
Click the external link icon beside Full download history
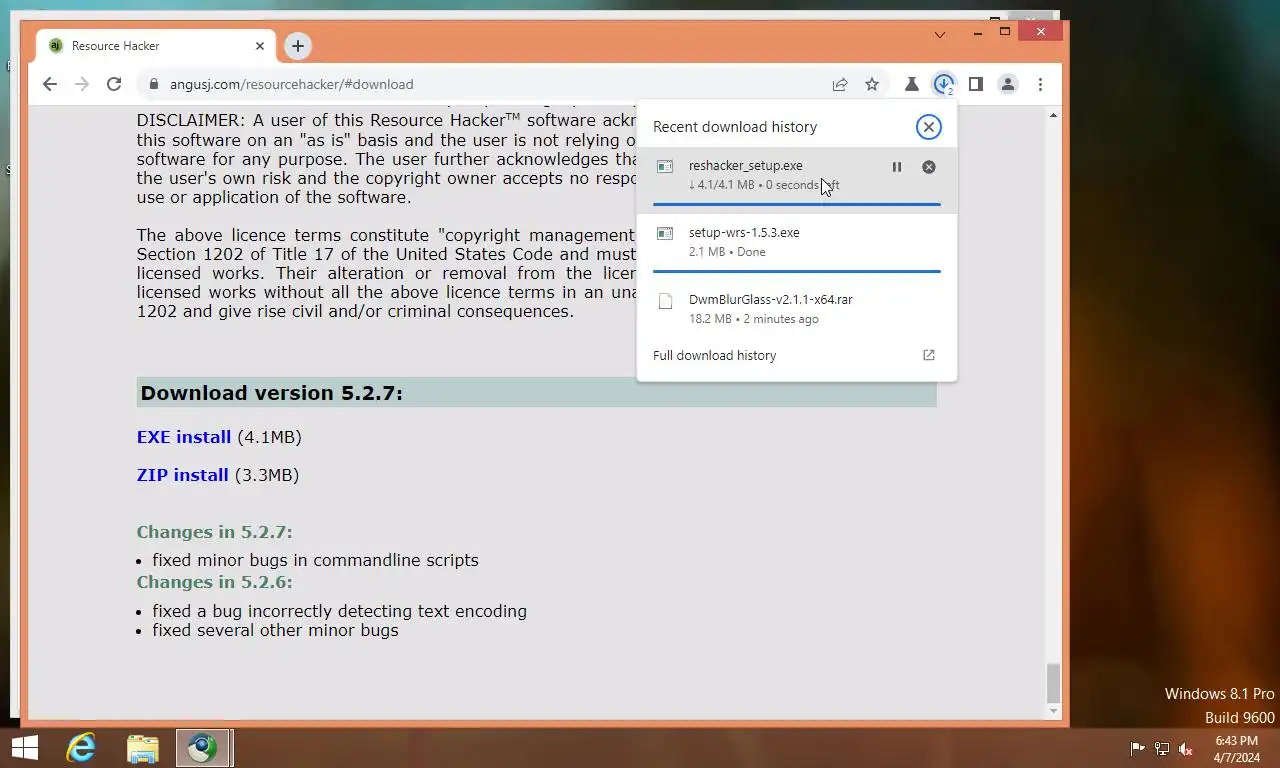[929, 355]
